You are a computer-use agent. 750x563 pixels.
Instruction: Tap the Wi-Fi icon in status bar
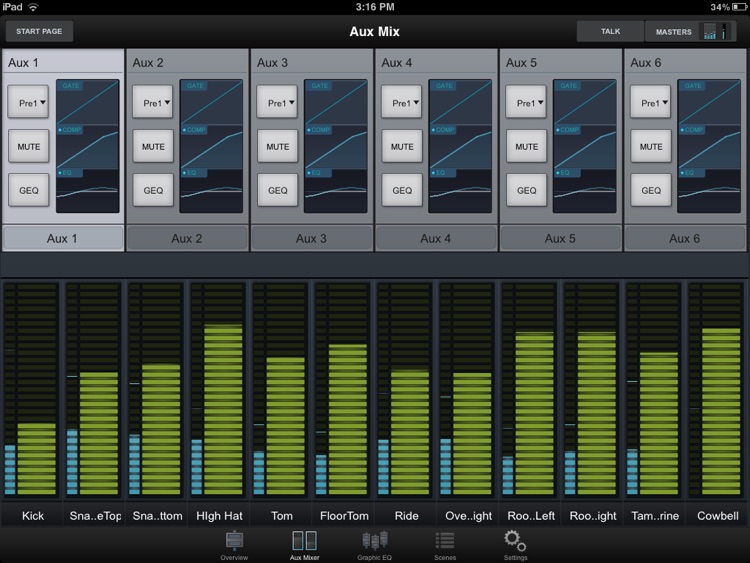(33, 7)
